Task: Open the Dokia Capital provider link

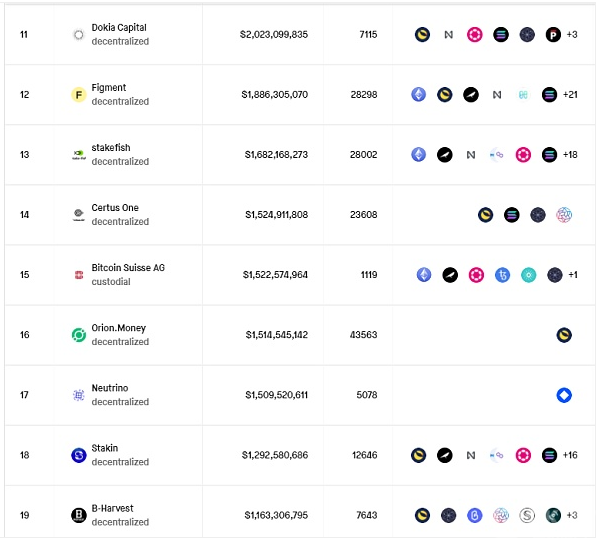Action: pos(119,28)
